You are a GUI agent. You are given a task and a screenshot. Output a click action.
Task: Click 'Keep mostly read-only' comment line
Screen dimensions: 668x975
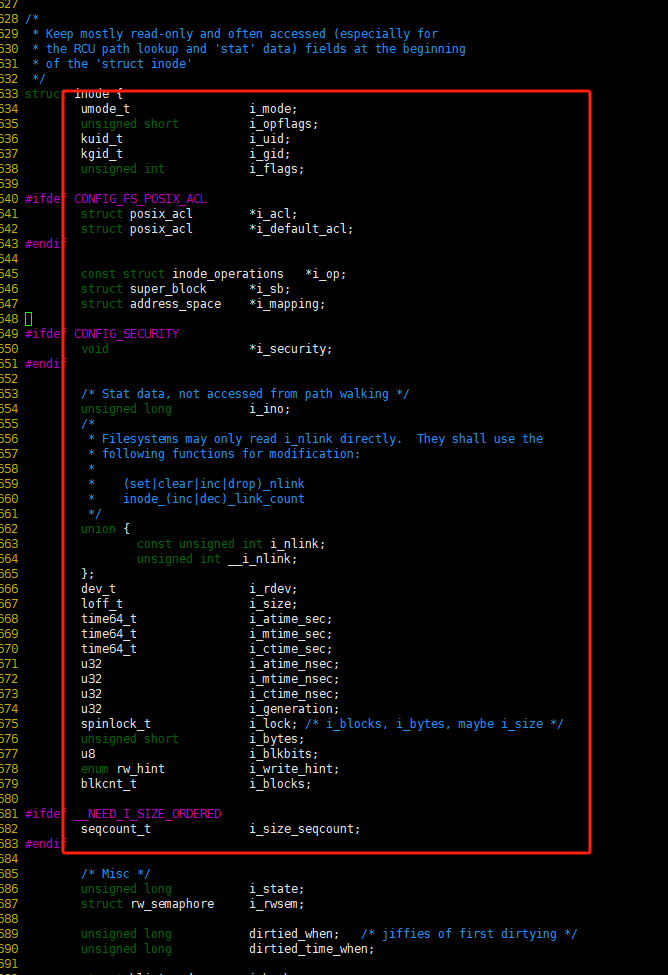pyautogui.click(x=235, y=34)
